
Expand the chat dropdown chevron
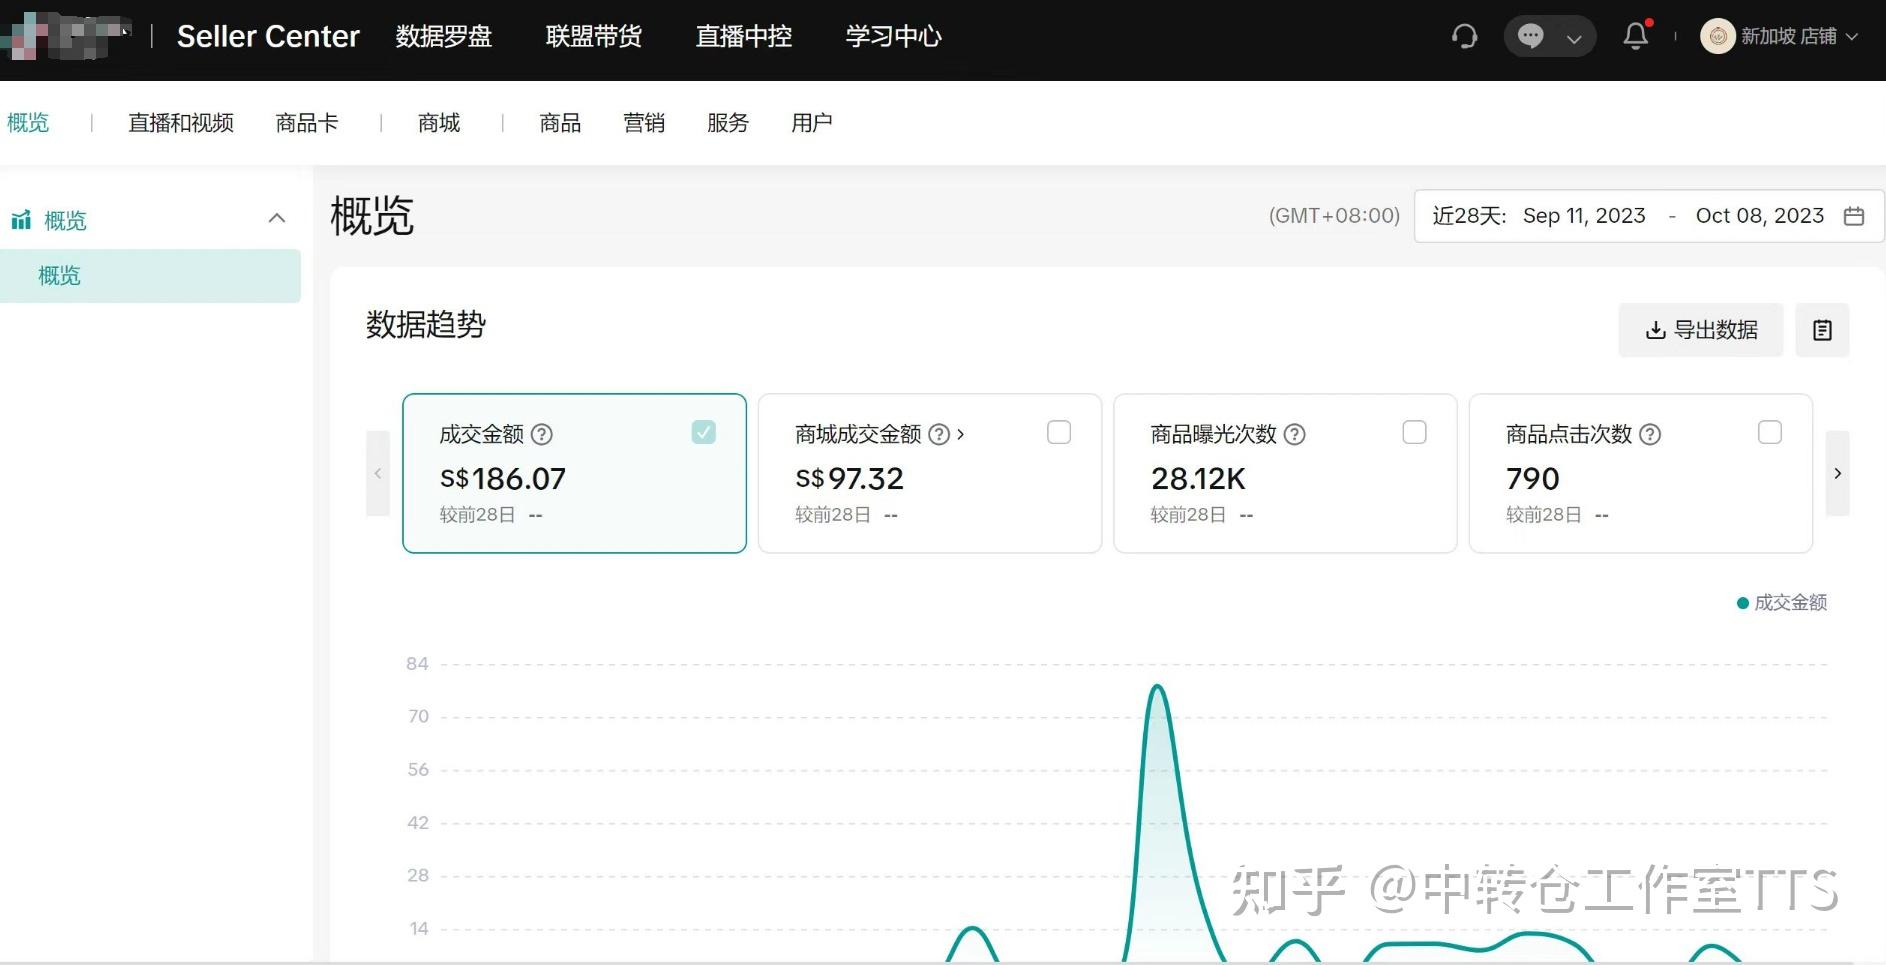pos(1574,39)
